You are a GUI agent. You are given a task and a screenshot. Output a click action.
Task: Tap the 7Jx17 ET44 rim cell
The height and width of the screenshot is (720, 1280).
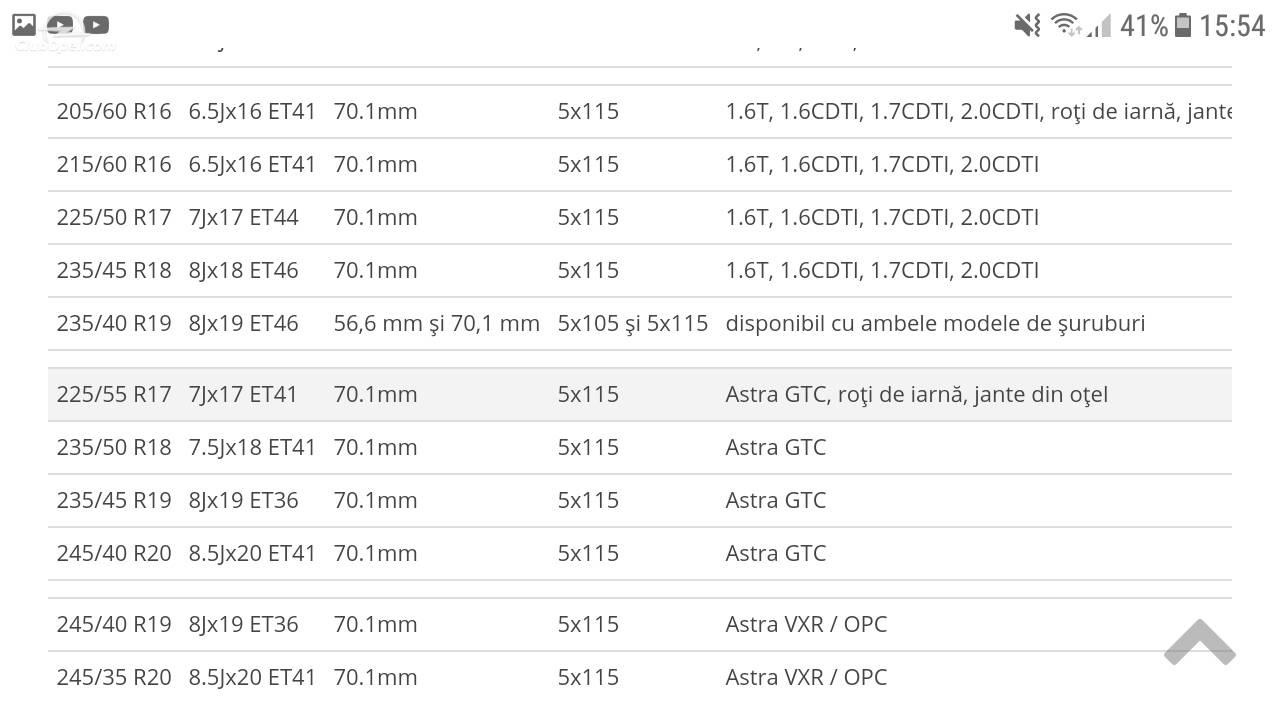pos(243,217)
